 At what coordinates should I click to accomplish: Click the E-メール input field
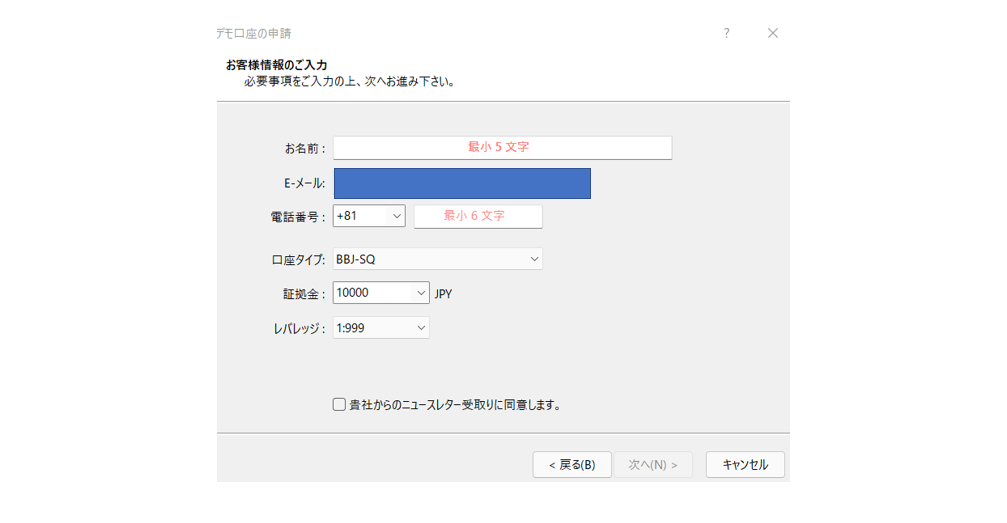pyautogui.click(x=462, y=184)
